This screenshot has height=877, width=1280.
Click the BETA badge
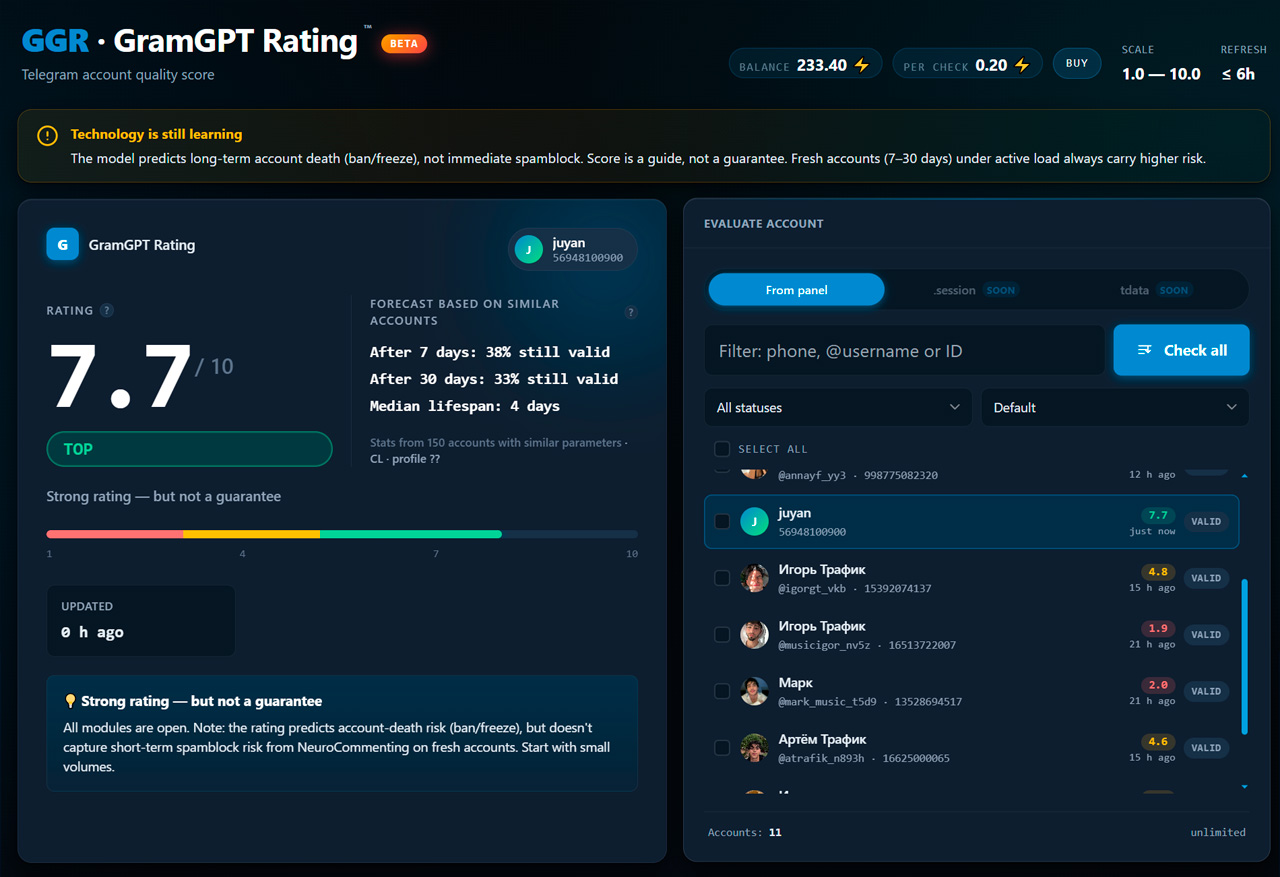tap(404, 43)
